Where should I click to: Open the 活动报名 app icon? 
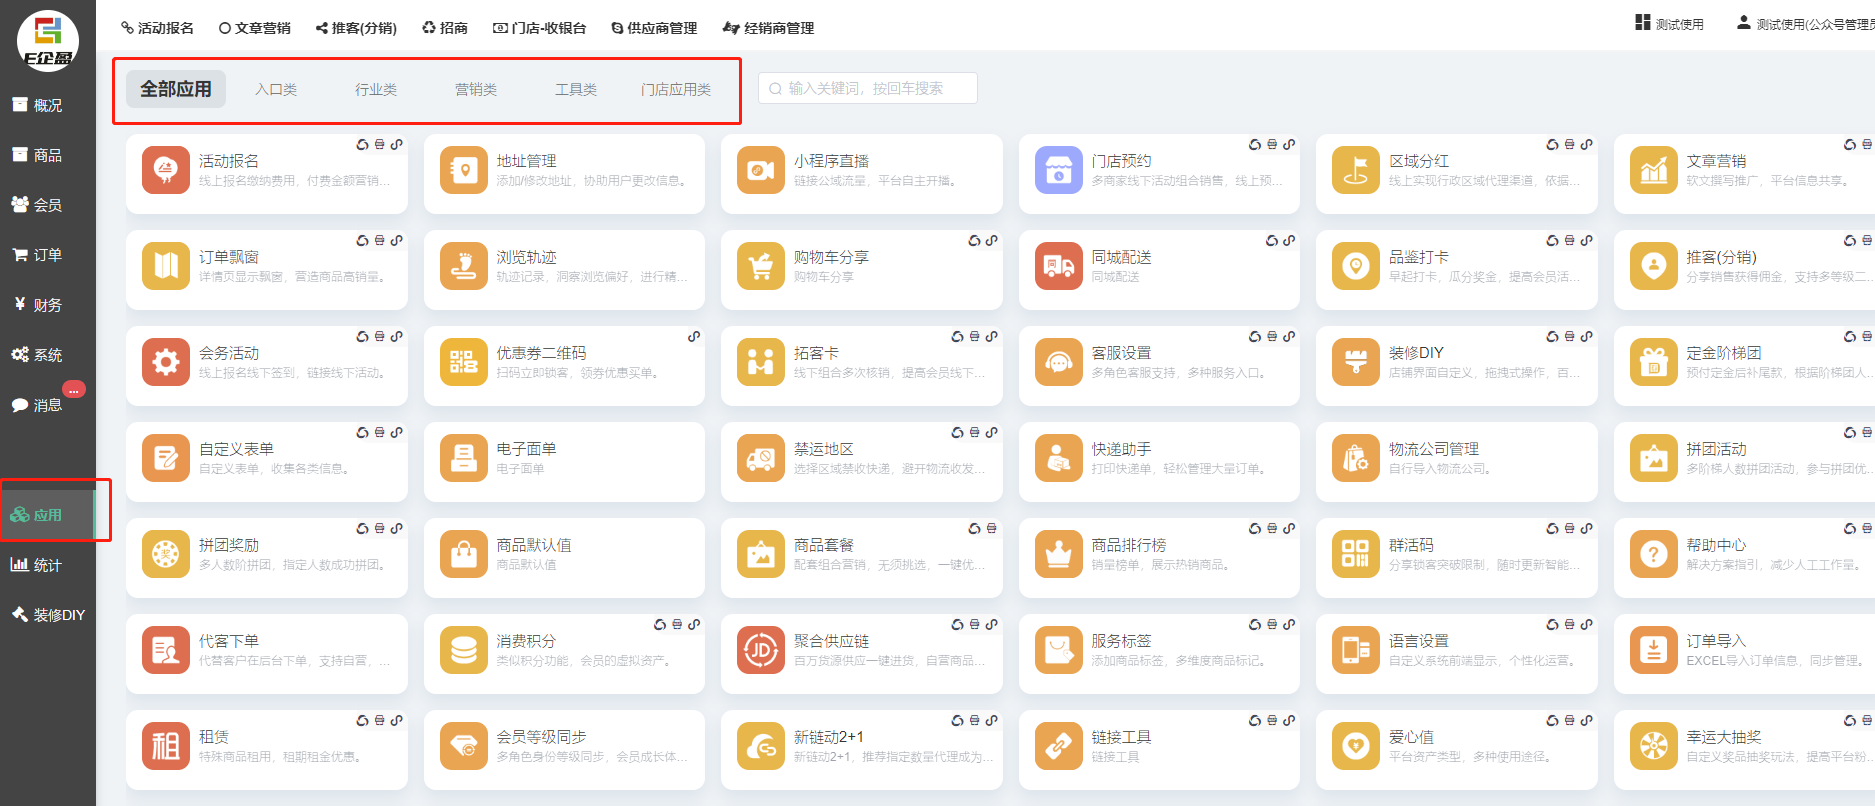tap(166, 170)
